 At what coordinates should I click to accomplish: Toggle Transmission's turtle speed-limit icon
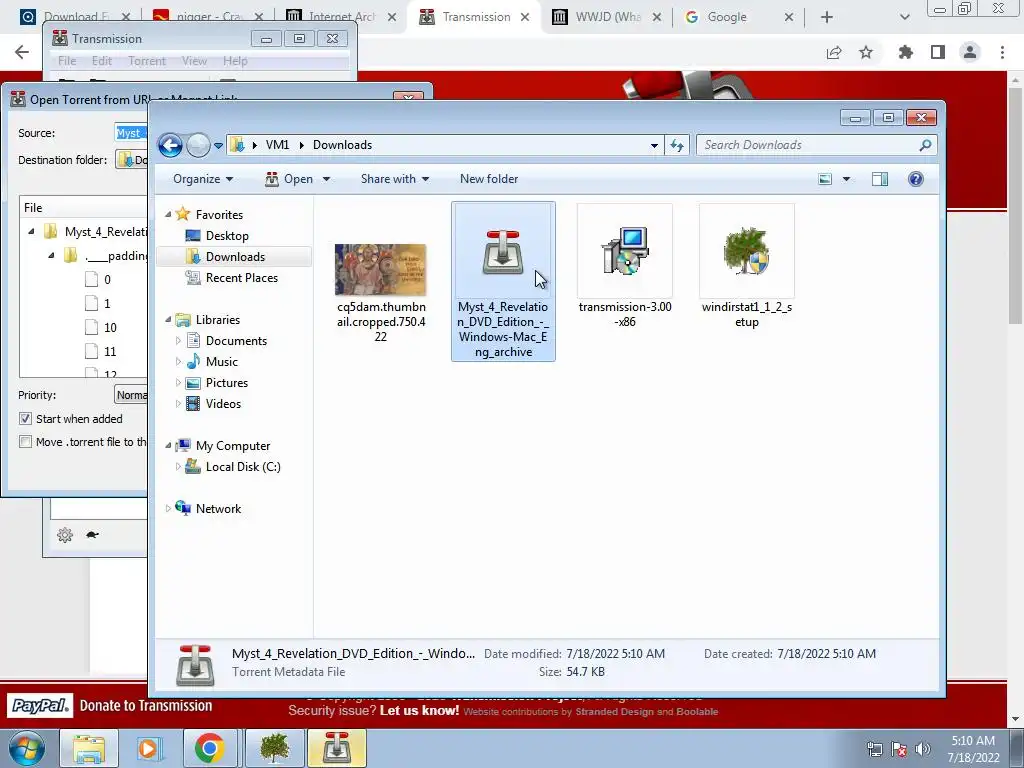click(92, 535)
